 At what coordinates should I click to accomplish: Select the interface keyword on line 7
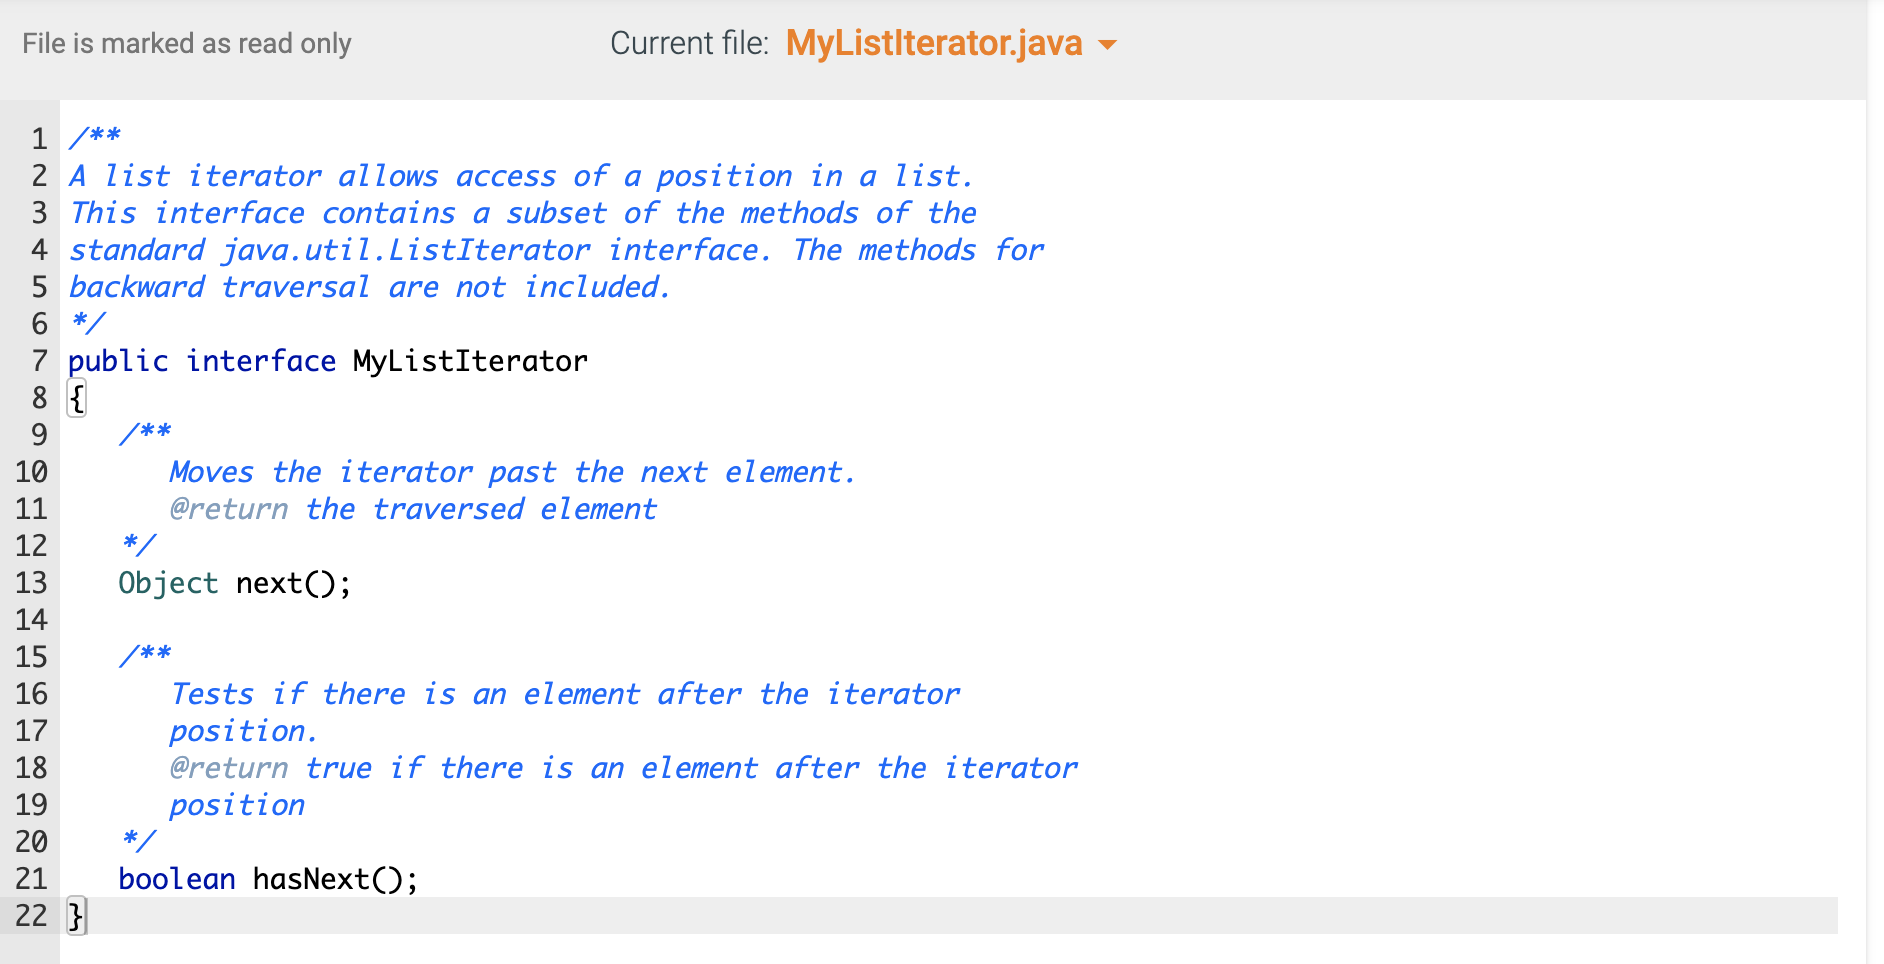pyautogui.click(x=259, y=361)
